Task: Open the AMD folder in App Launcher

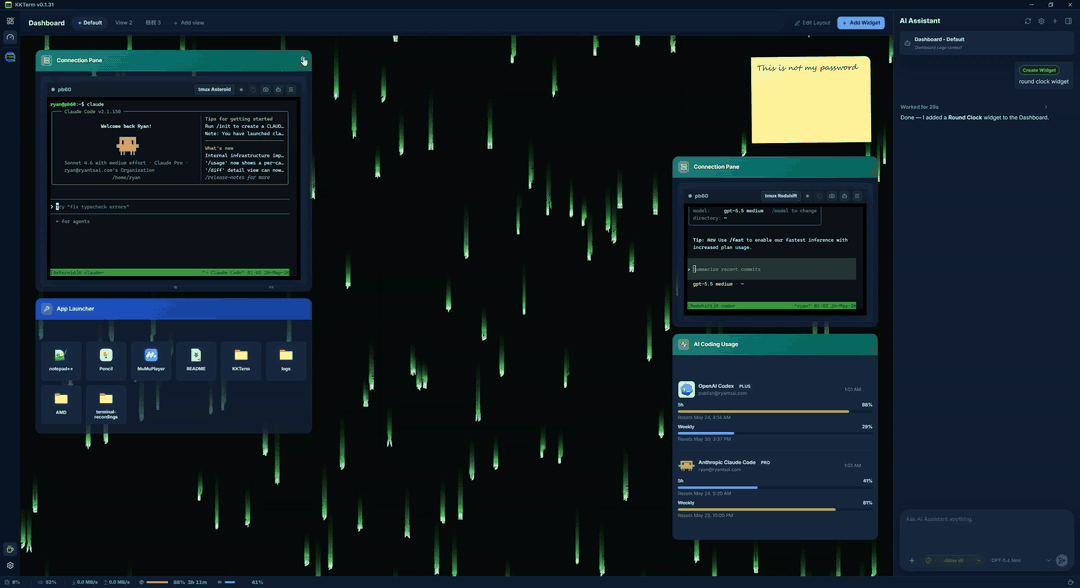Action: (61, 403)
